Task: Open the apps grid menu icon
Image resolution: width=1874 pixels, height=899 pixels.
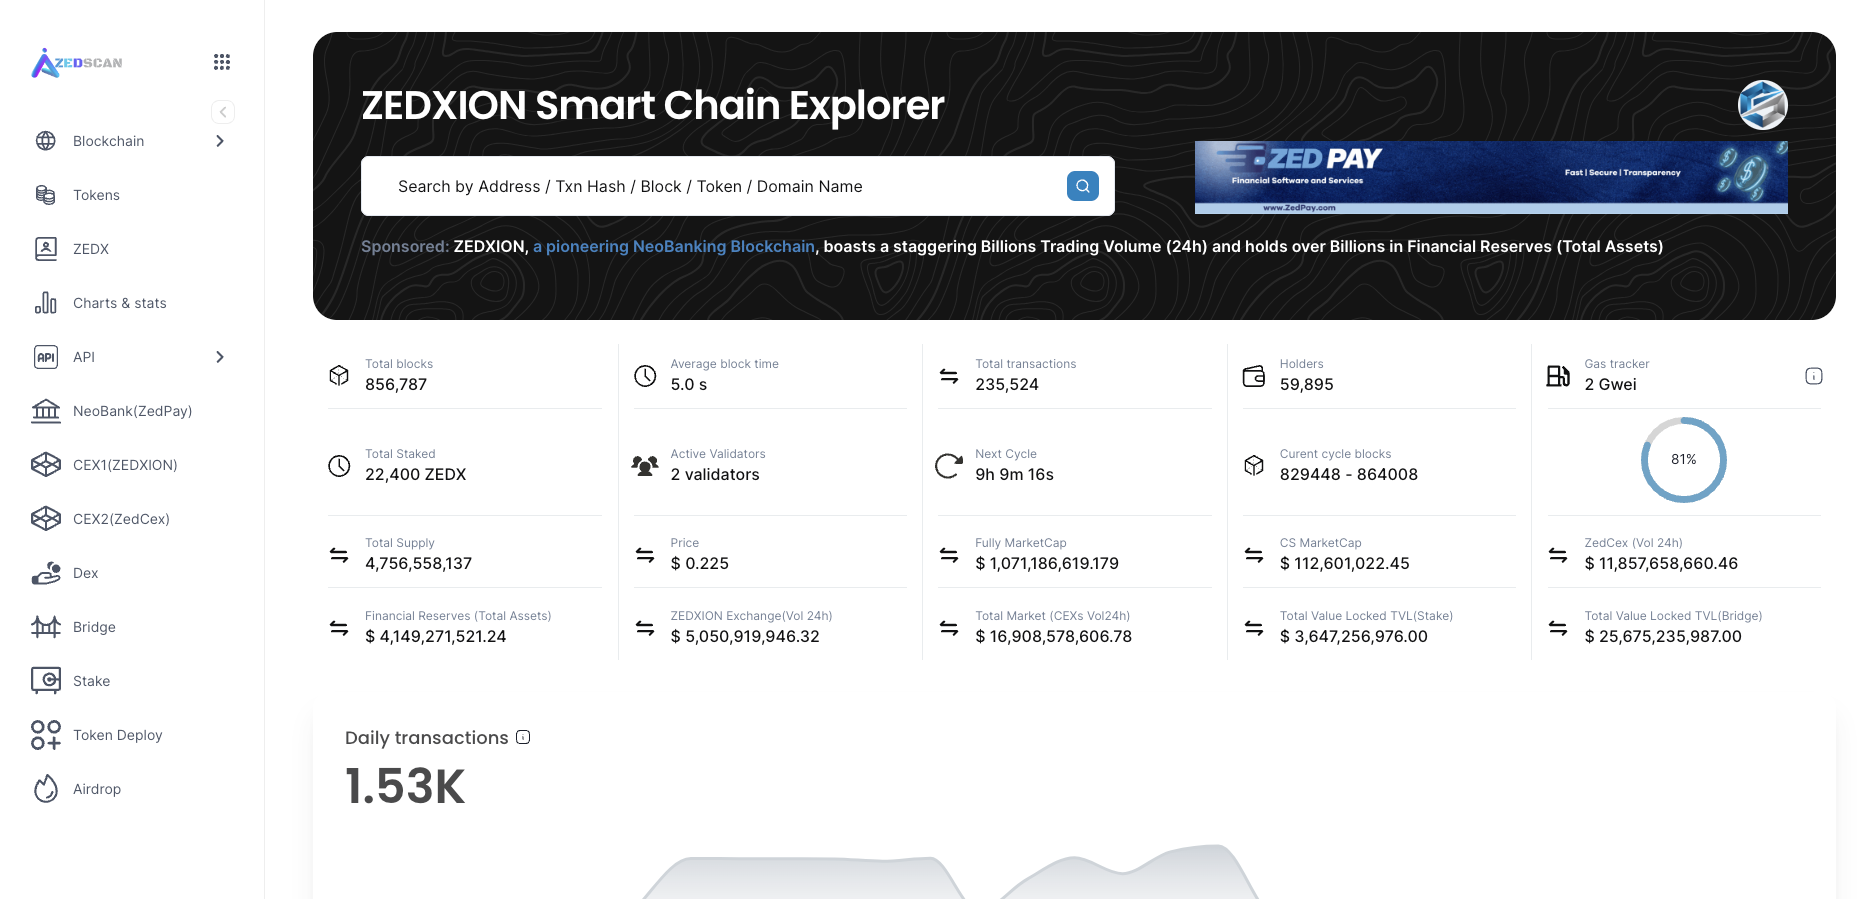Action: tap(222, 62)
